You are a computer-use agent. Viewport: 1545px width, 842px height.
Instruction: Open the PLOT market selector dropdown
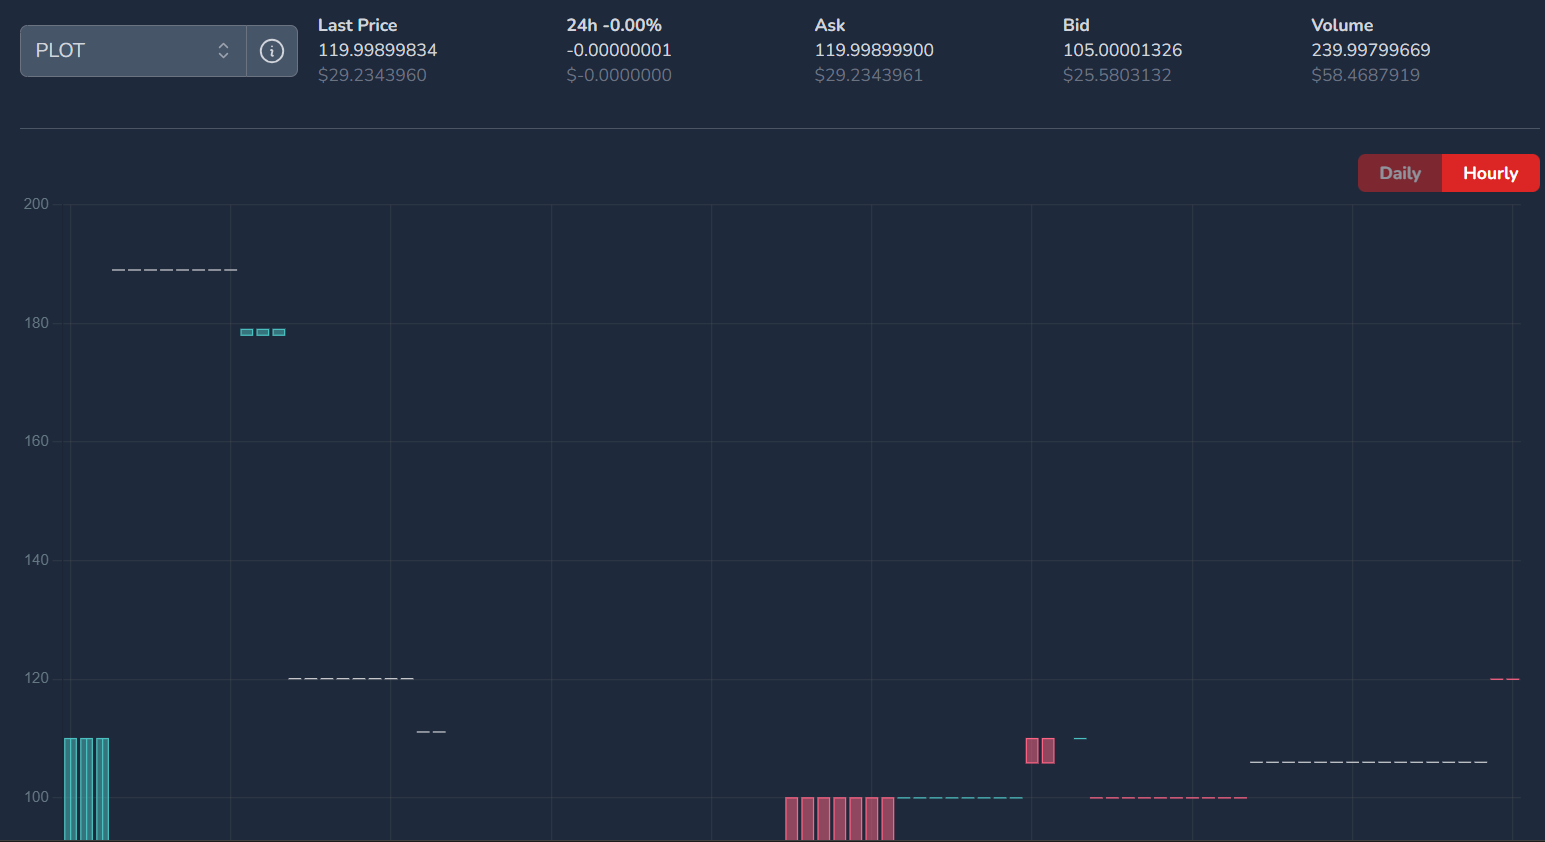(133, 51)
